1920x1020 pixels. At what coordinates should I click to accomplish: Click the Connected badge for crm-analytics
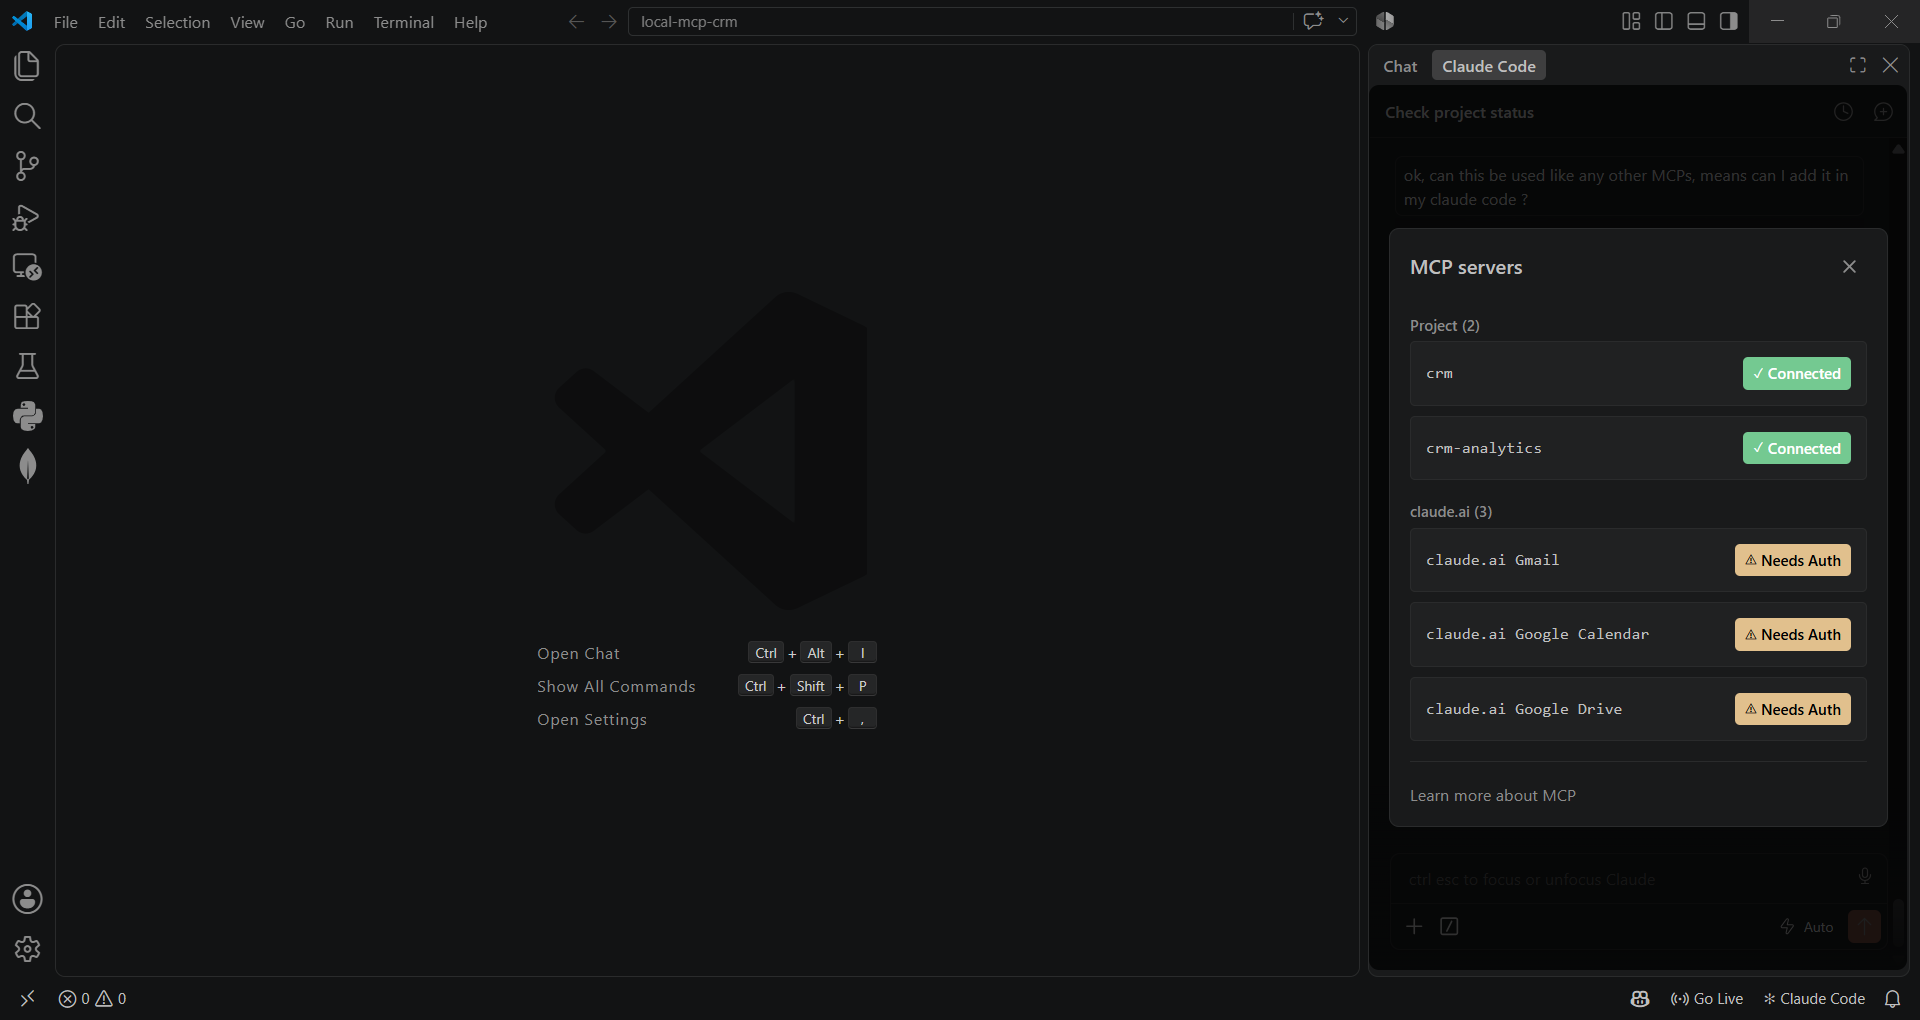(1797, 449)
